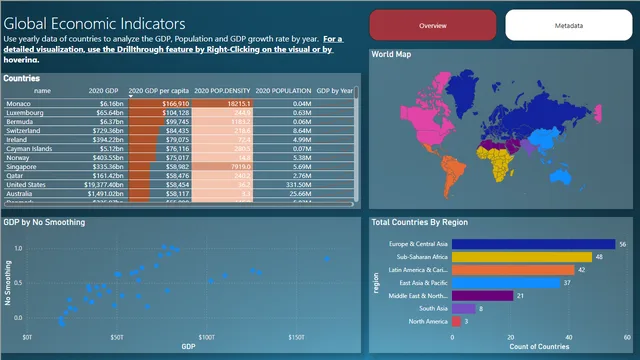
Task: Click the Count of Countries axis title
Action: click(x=539, y=347)
